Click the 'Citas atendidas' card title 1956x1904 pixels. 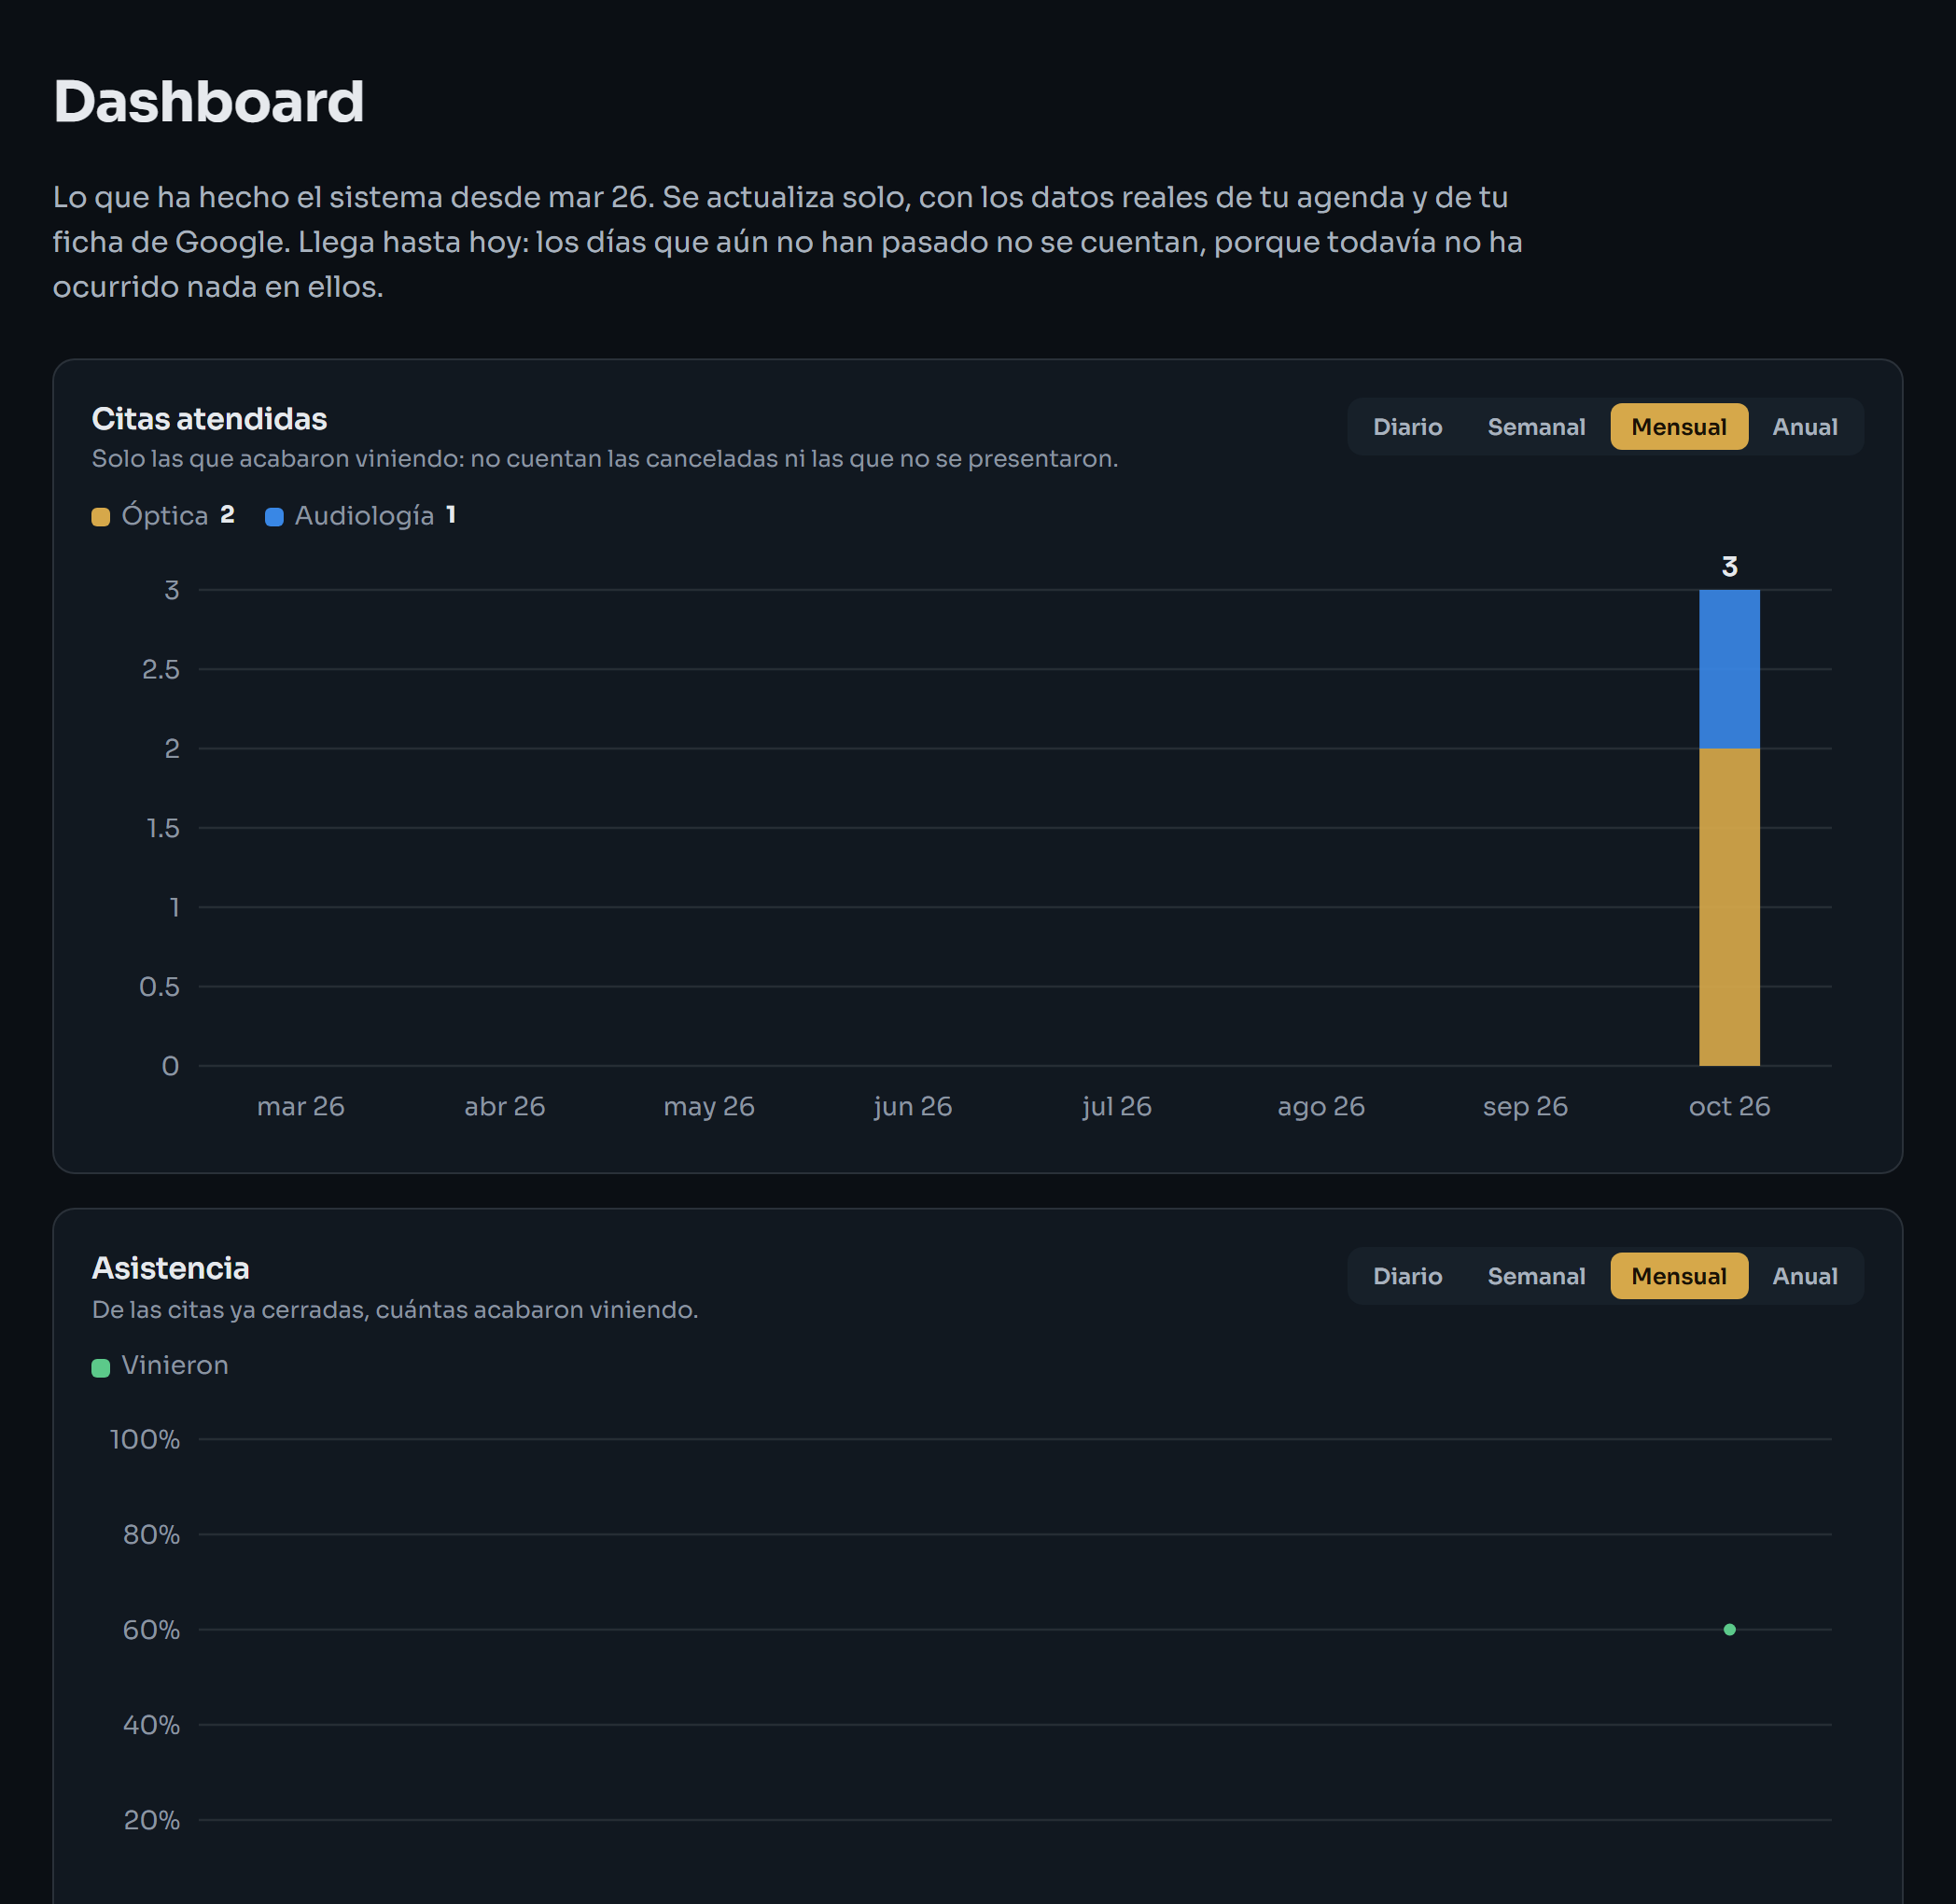coord(209,419)
